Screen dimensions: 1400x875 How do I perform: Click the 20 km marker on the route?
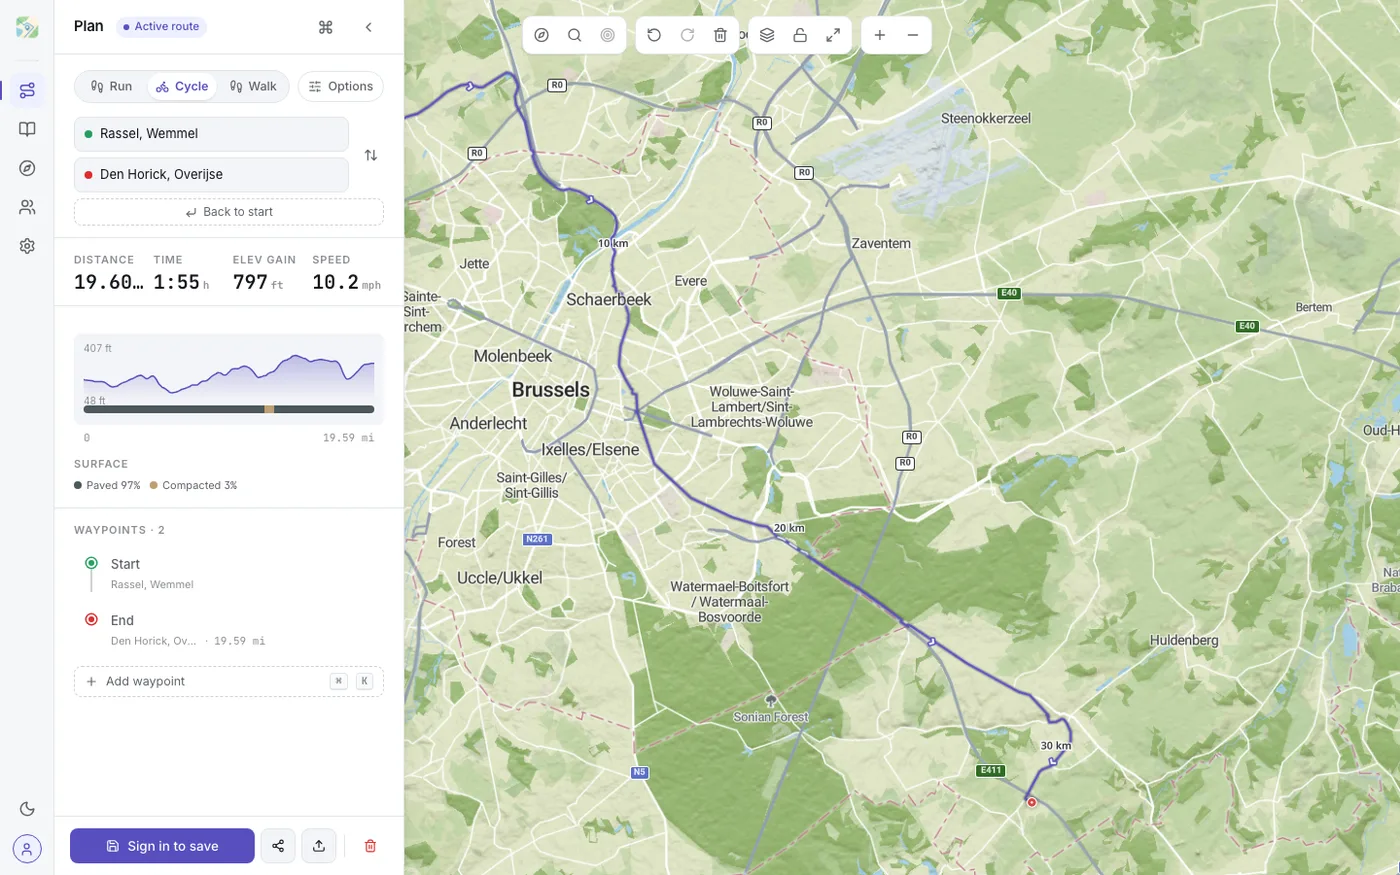pos(789,528)
